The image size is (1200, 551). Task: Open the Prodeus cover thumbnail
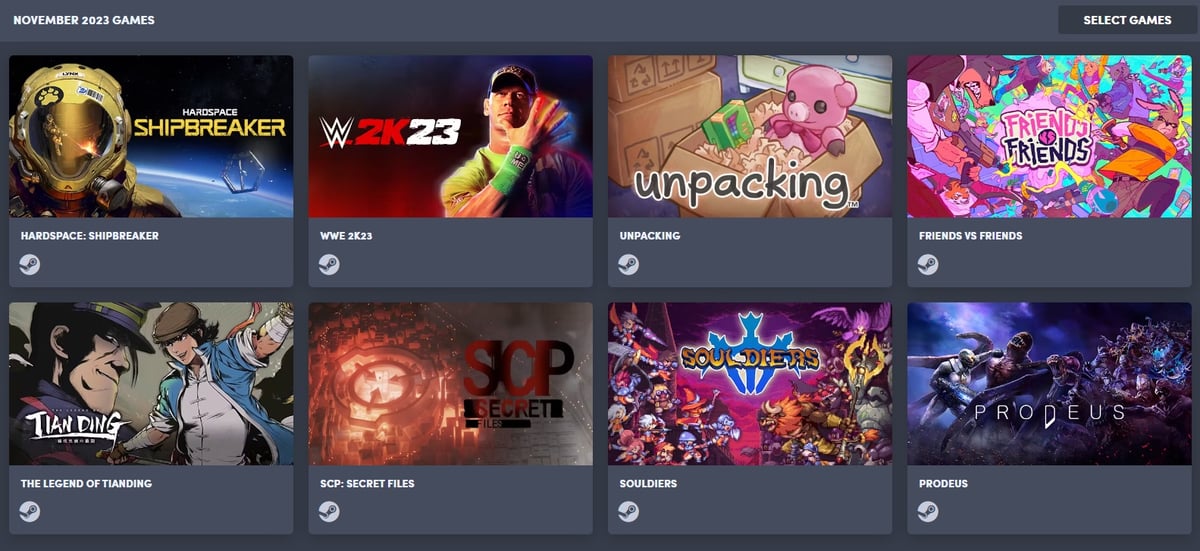pyautogui.click(x=1049, y=383)
